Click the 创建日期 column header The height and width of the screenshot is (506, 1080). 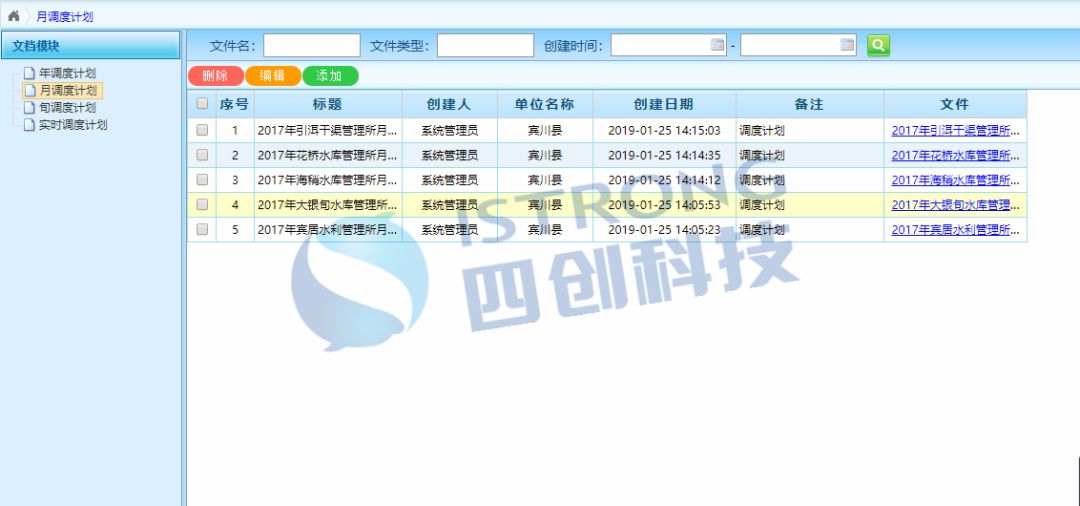663,104
